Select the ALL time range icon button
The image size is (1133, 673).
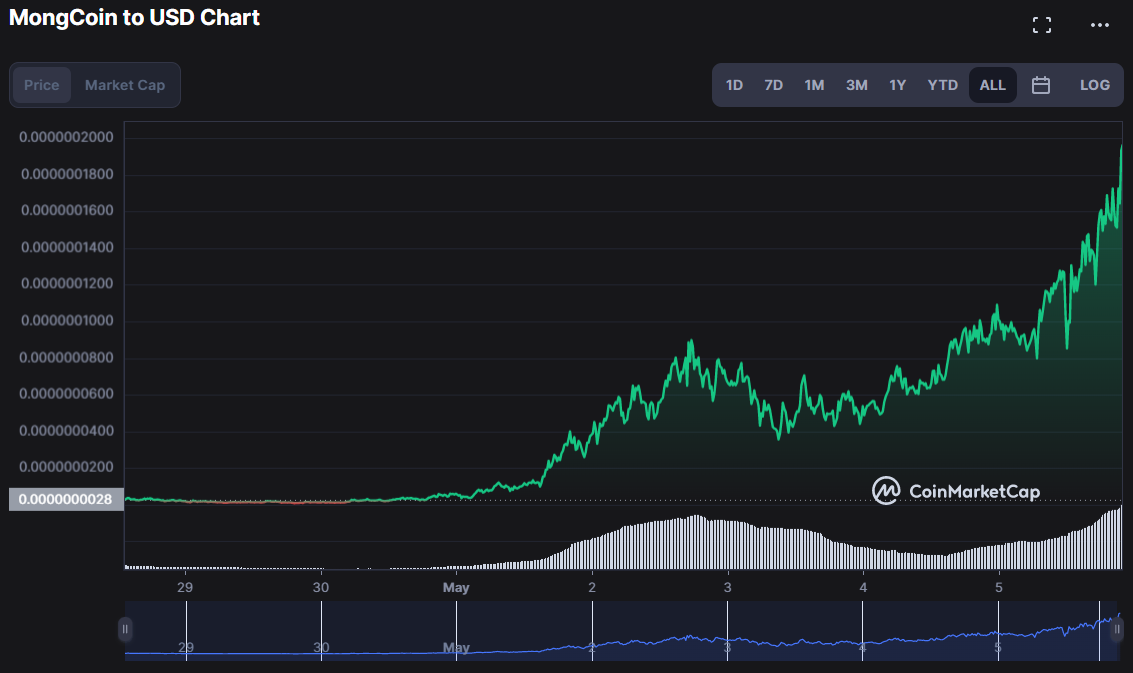(x=992, y=85)
